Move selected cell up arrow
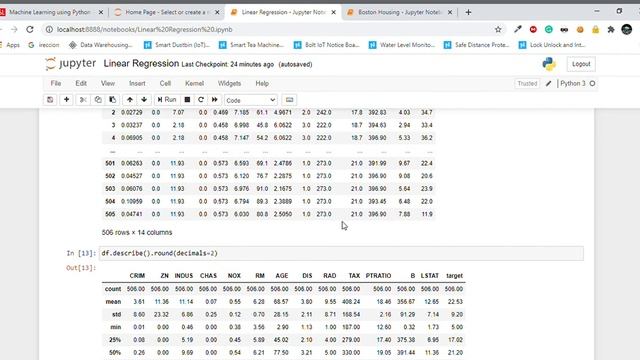 tap(130, 100)
